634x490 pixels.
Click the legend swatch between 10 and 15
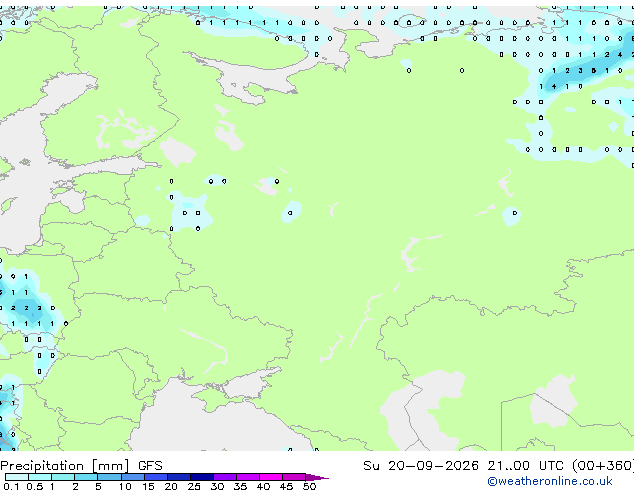tap(132, 477)
